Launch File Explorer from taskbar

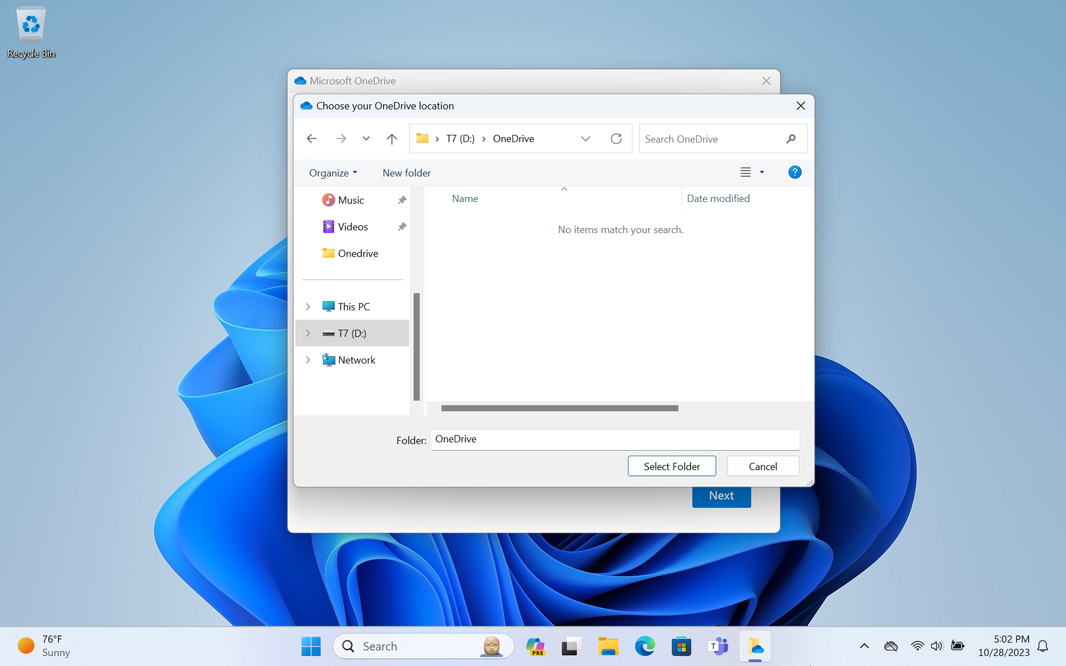(x=608, y=646)
